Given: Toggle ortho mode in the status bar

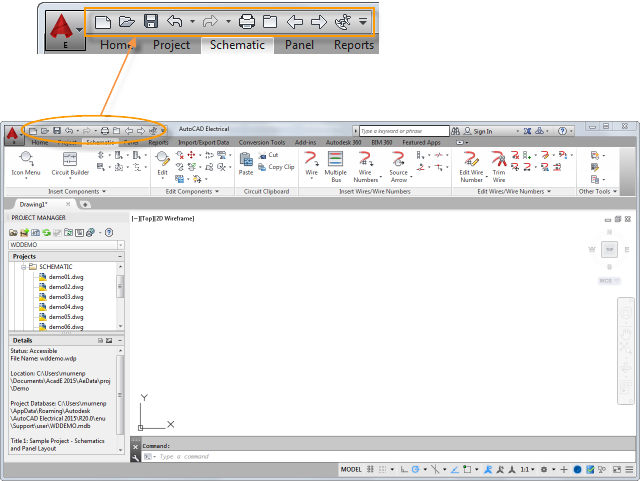Looking at the screenshot, I should 404,469.
